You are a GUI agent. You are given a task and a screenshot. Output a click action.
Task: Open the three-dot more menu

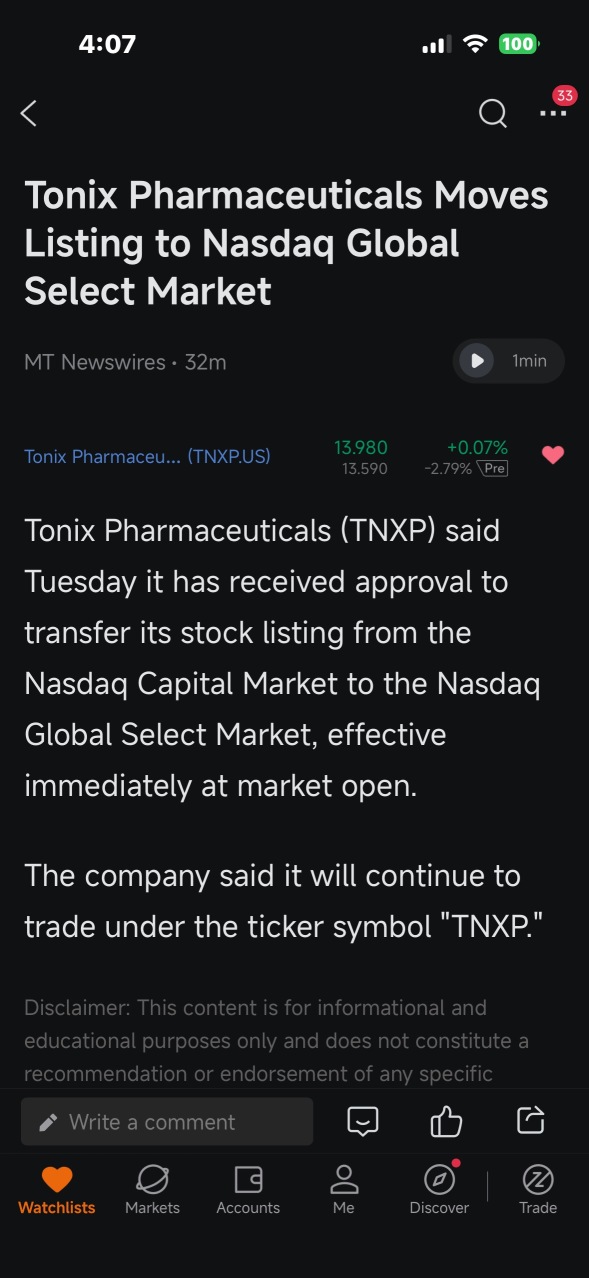coord(552,114)
